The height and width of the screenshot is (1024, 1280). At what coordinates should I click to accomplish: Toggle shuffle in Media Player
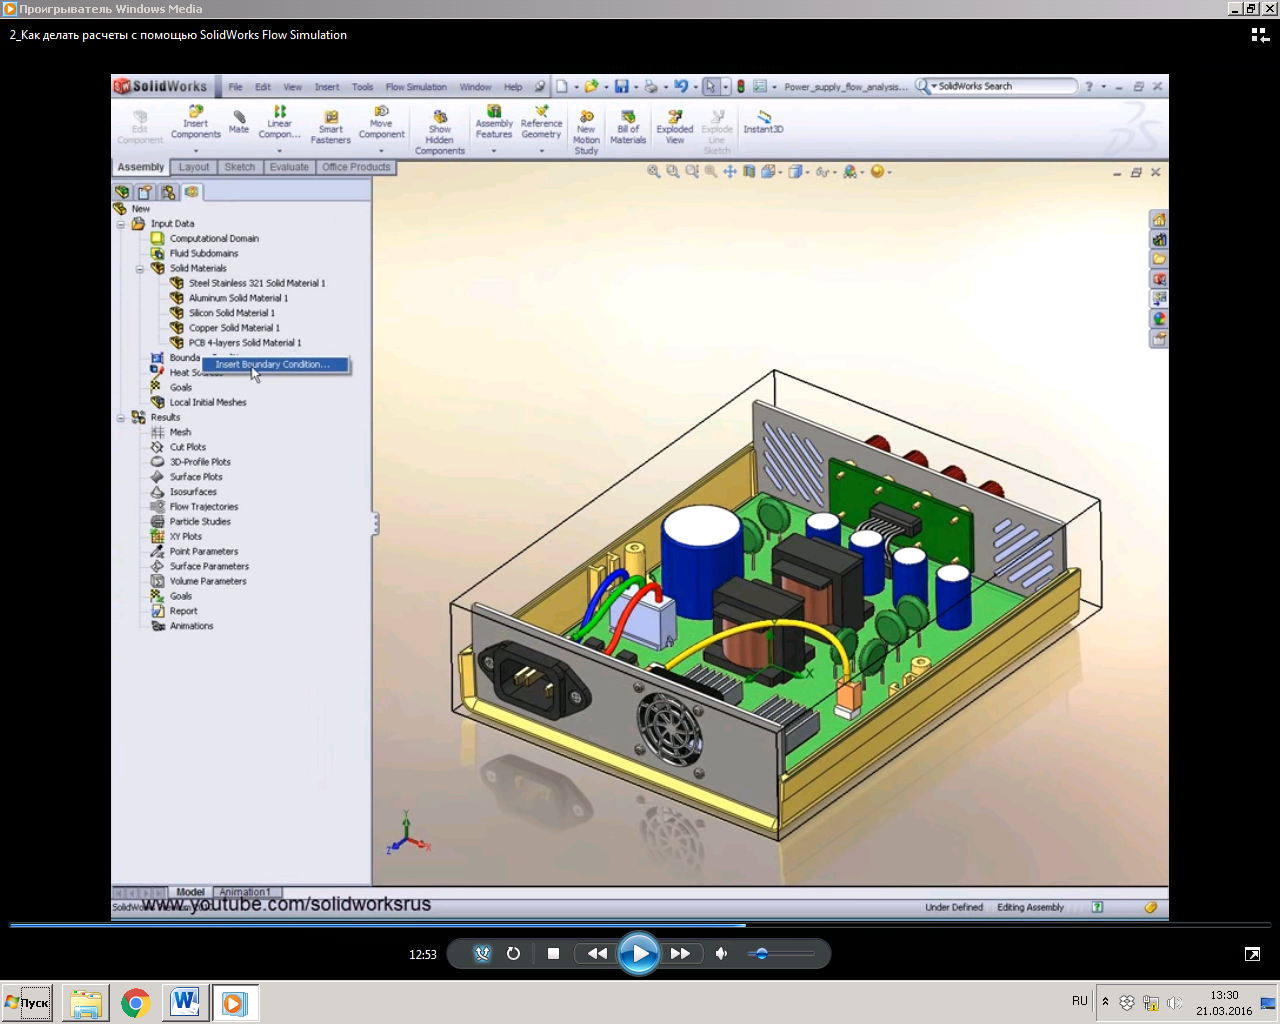click(x=483, y=954)
